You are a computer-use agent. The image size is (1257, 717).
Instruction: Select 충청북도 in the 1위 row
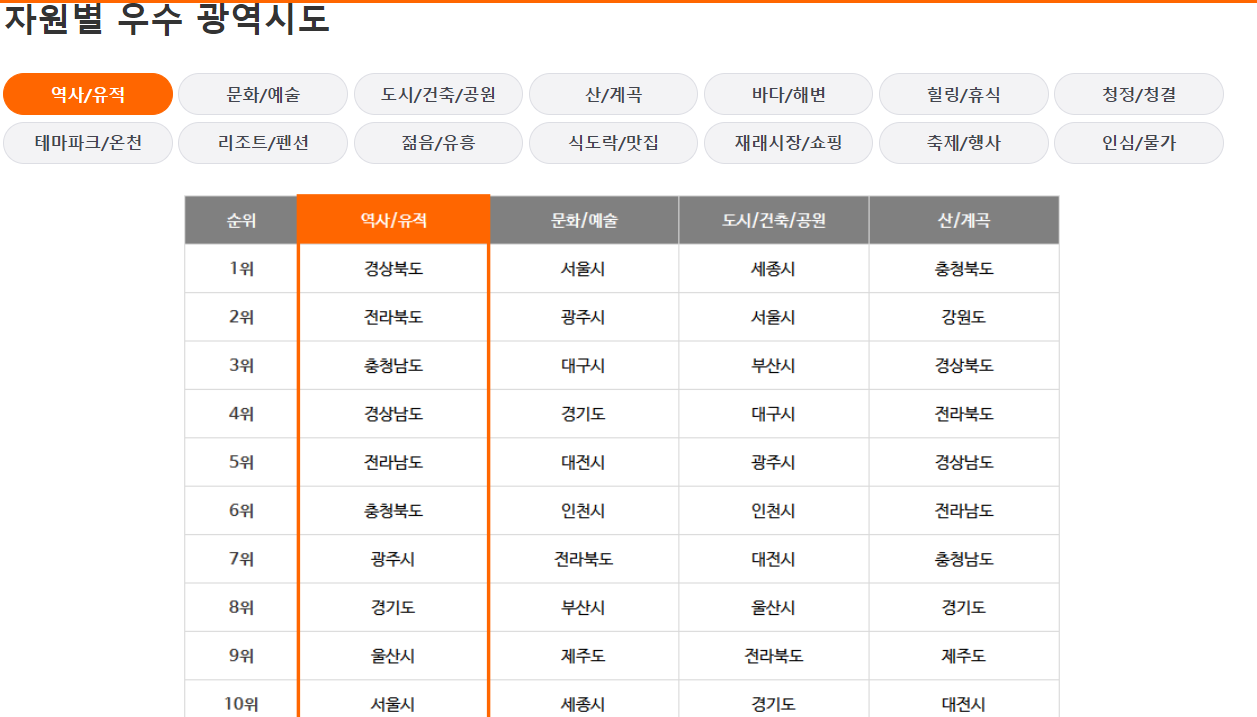(x=964, y=269)
